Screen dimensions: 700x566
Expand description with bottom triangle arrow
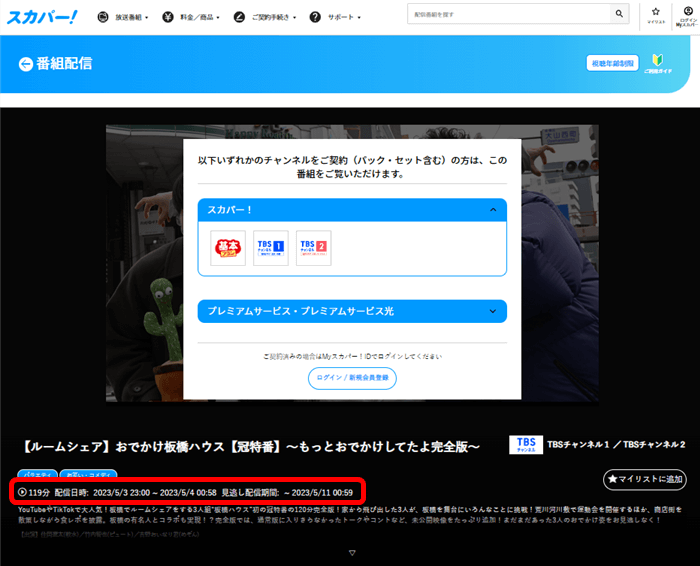pyautogui.click(x=352, y=553)
